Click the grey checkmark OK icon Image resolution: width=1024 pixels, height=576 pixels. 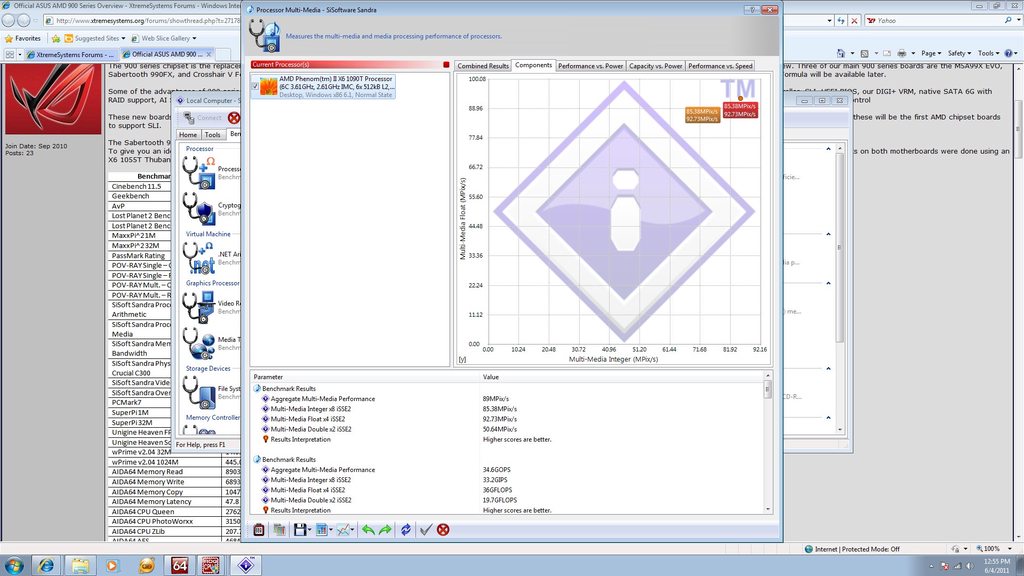tap(426, 530)
